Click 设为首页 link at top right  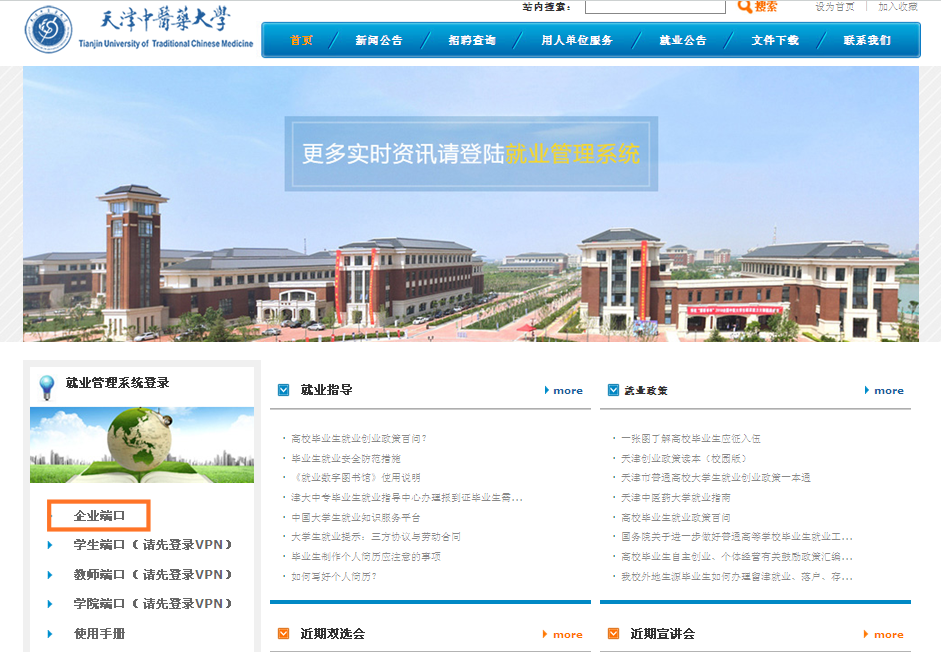835,7
